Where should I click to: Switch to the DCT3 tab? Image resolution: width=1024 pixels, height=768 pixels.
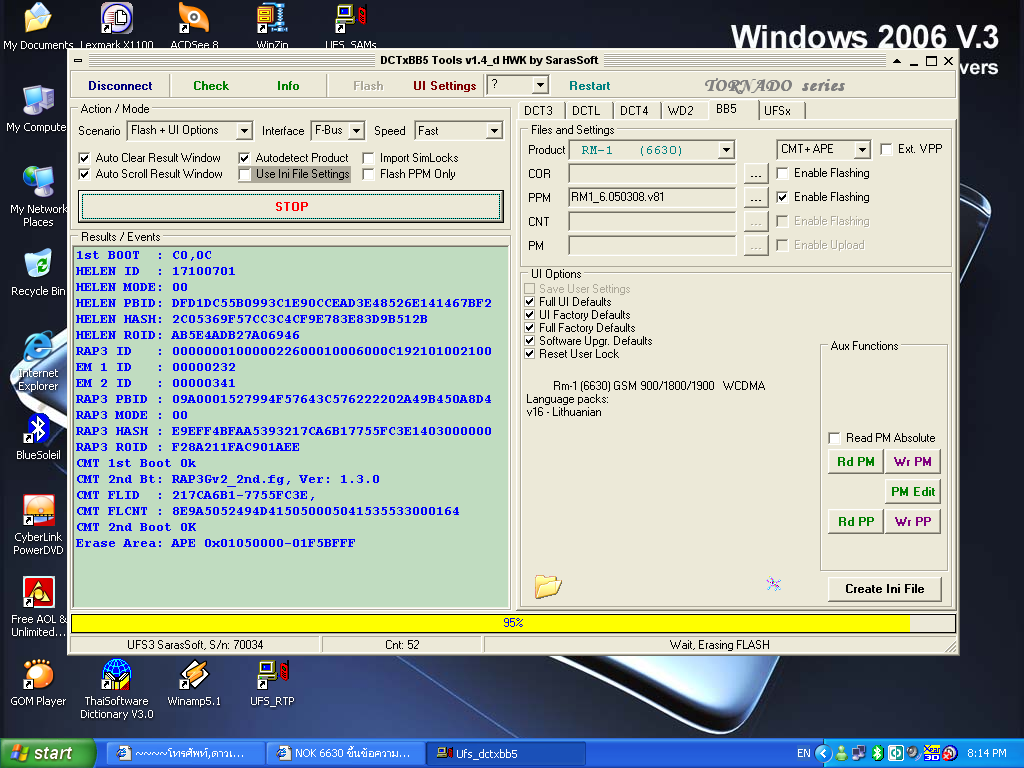pyautogui.click(x=538, y=111)
